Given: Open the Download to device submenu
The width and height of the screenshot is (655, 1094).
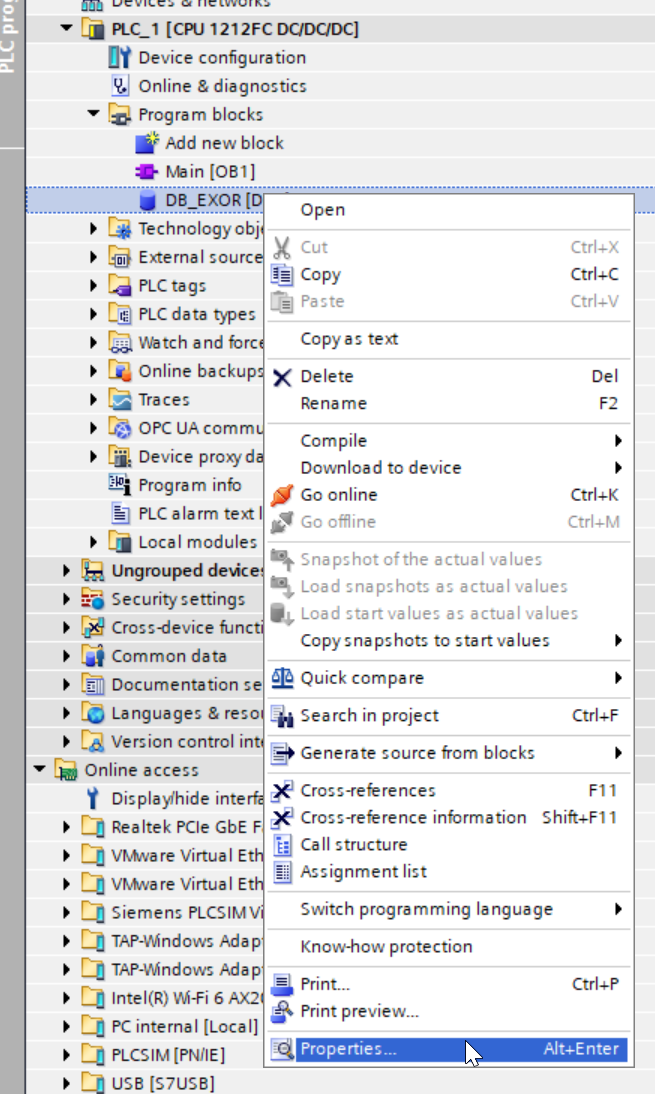Looking at the screenshot, I should pyautogui.click(x=449, y=467).
